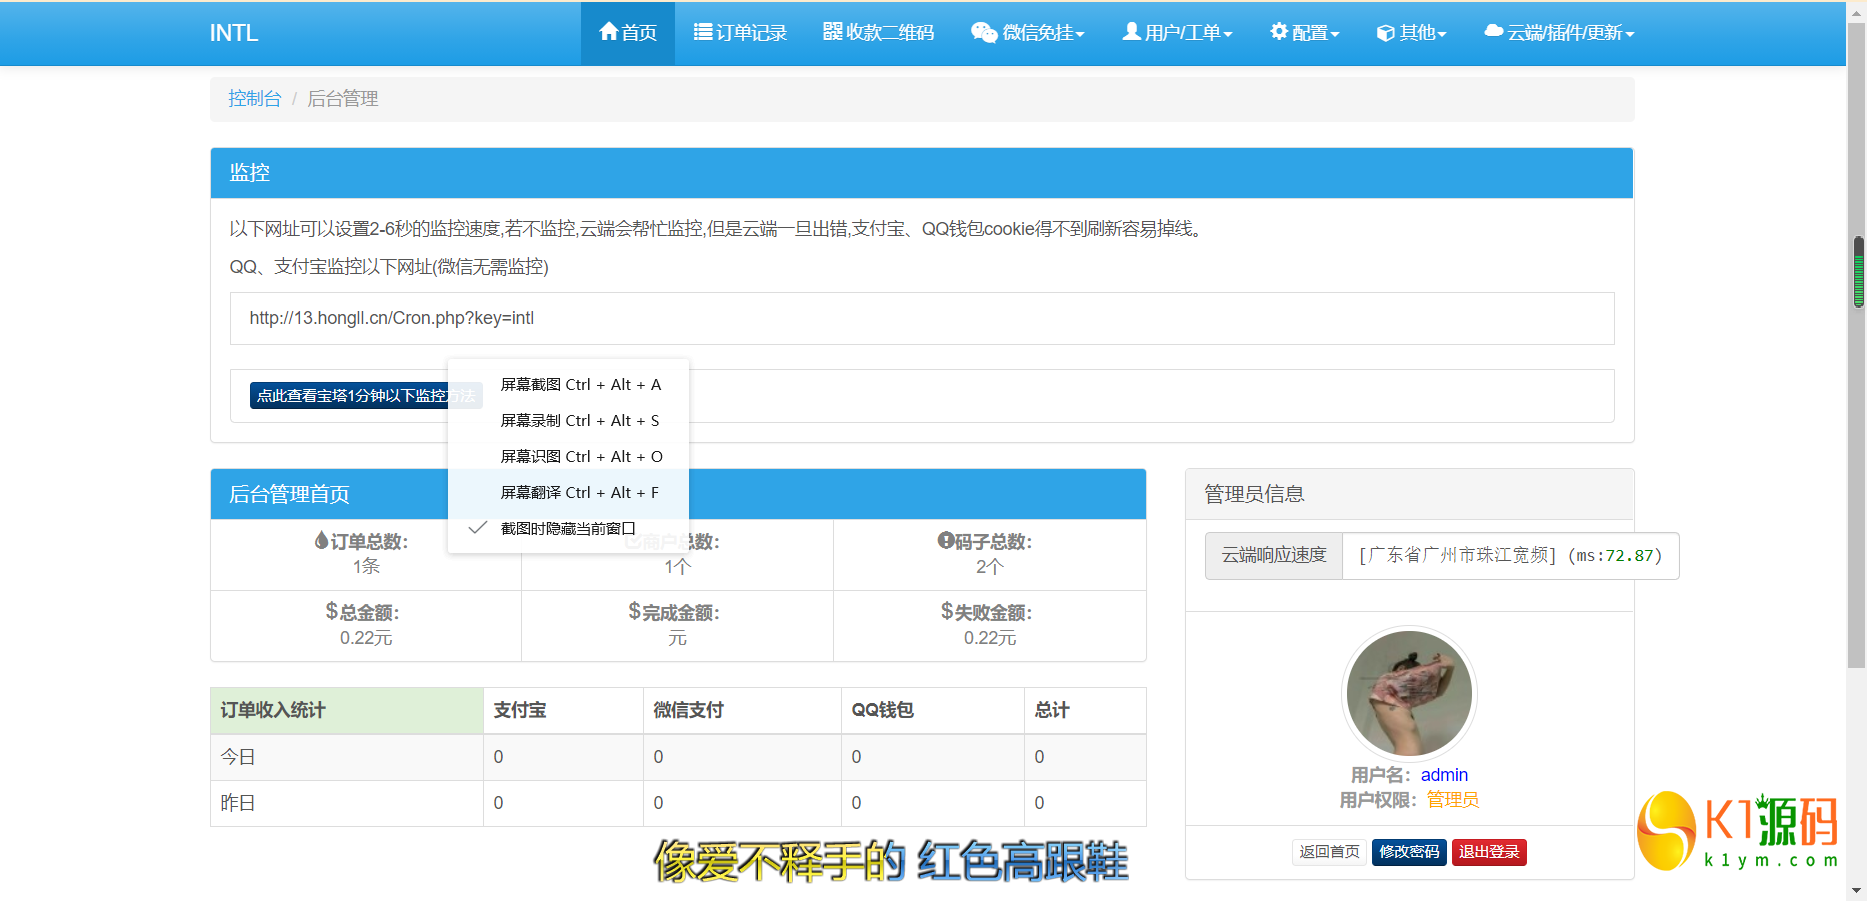Click the cloud icon on 云端/插件/更新

(x=1493, y=31)
